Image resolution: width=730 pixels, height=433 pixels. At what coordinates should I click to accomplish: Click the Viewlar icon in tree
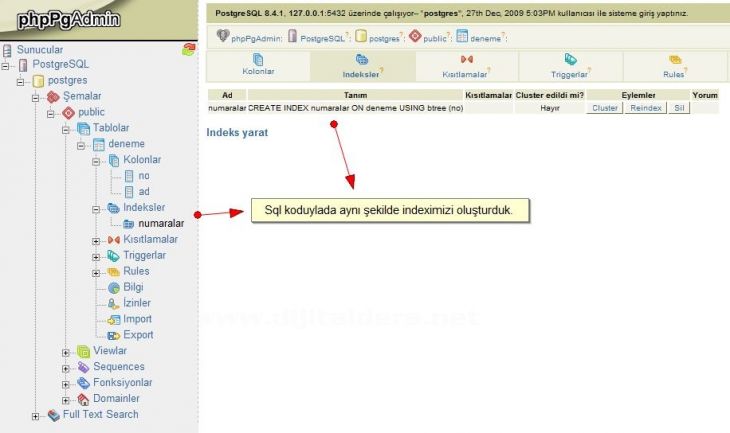click(83, 351)
